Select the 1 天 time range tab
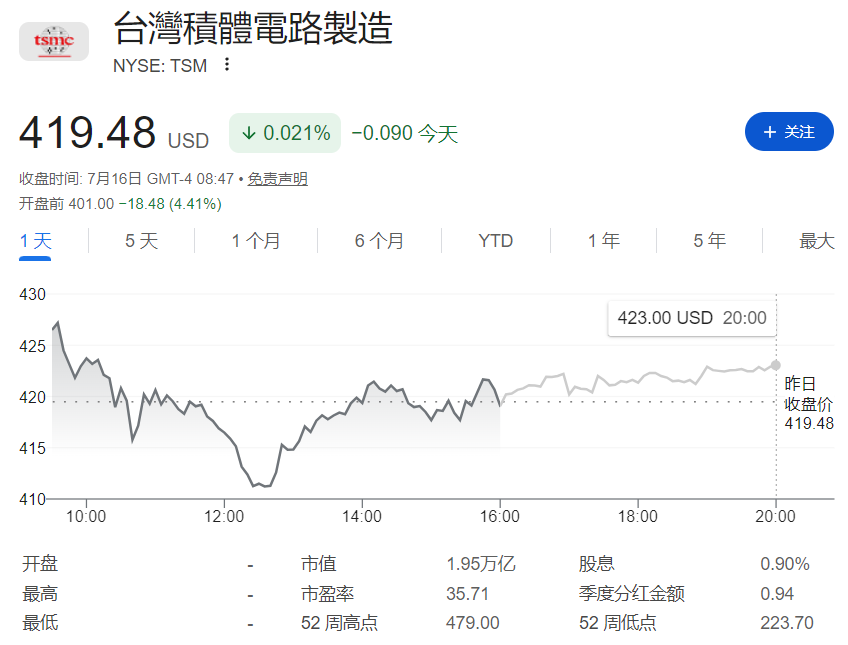This screenshot has height=645, width=848. pos(35,241)
